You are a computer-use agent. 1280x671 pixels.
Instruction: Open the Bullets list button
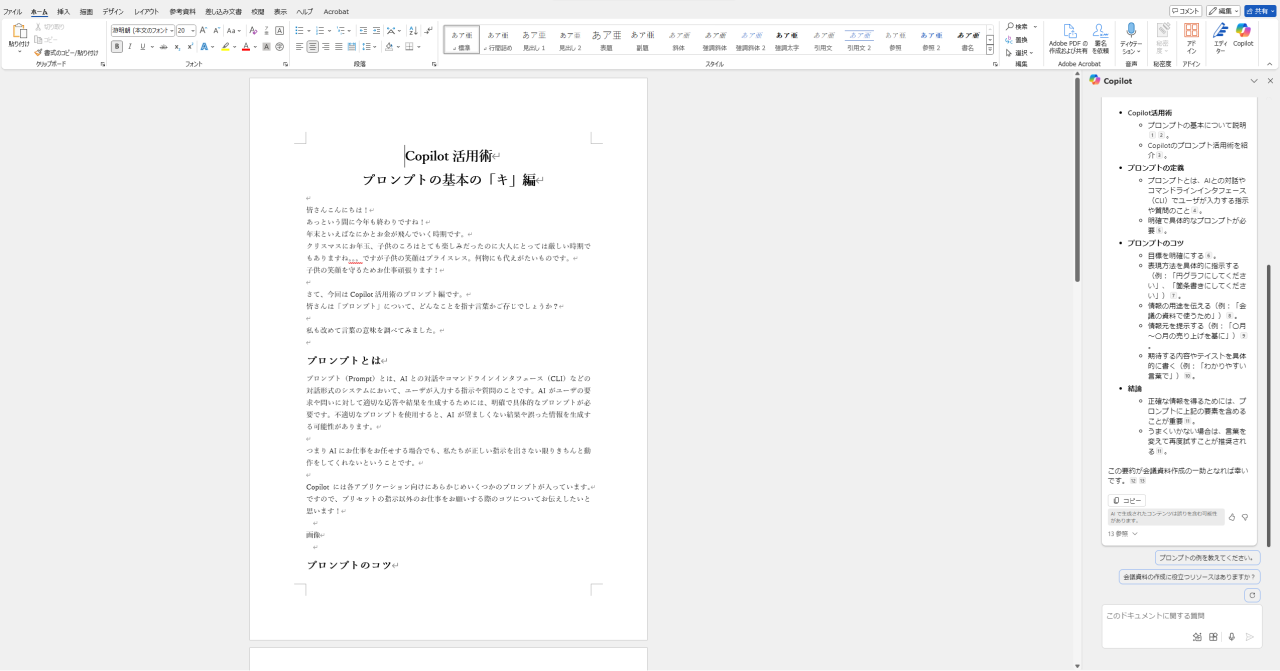pyautogui.click(x=300, y=31)
